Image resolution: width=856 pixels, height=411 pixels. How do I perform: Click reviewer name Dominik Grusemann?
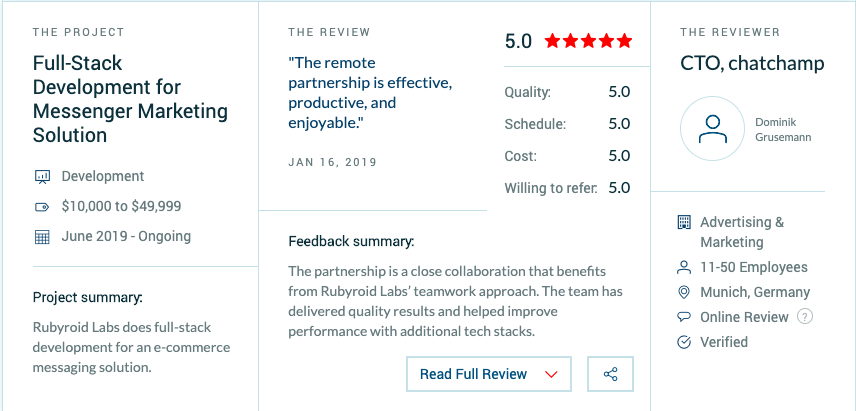[x=784, y=129]
